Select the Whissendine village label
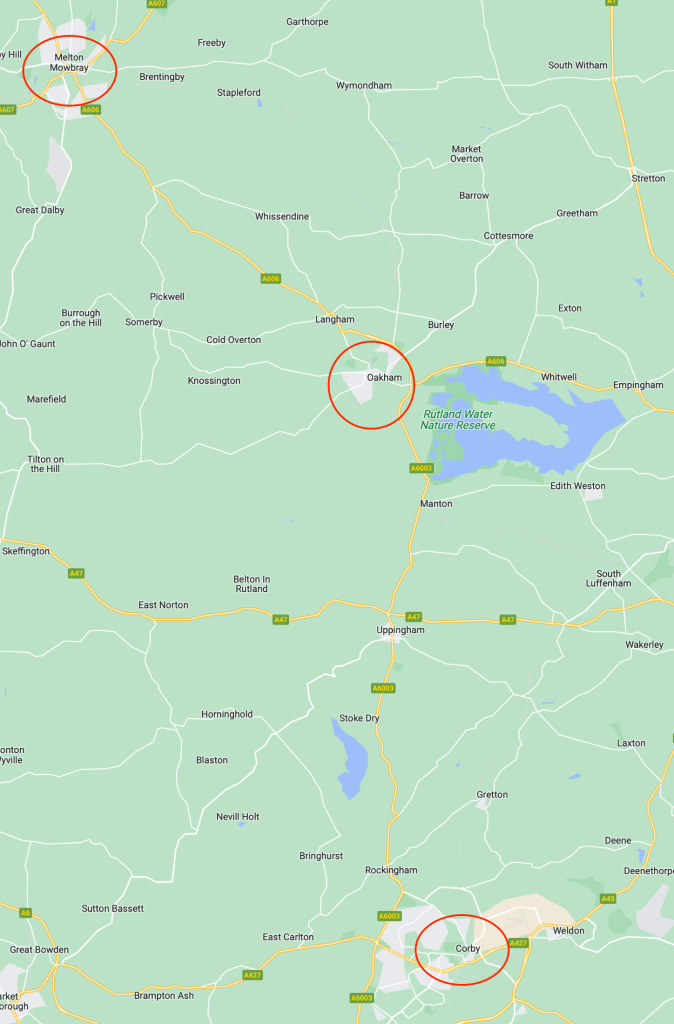 (282, 216)
